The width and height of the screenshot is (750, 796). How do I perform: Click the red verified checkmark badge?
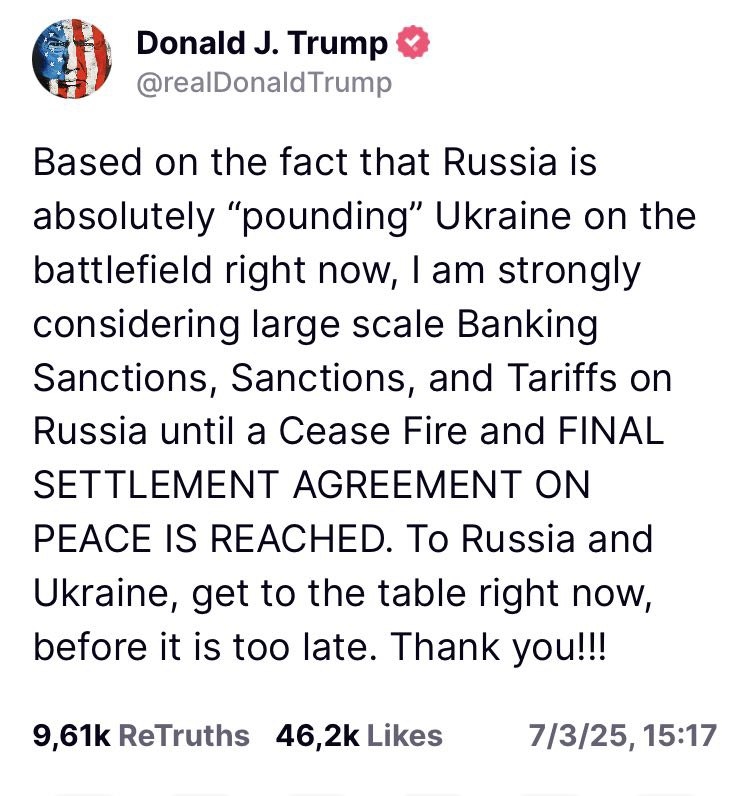click(x=413, y=43)
